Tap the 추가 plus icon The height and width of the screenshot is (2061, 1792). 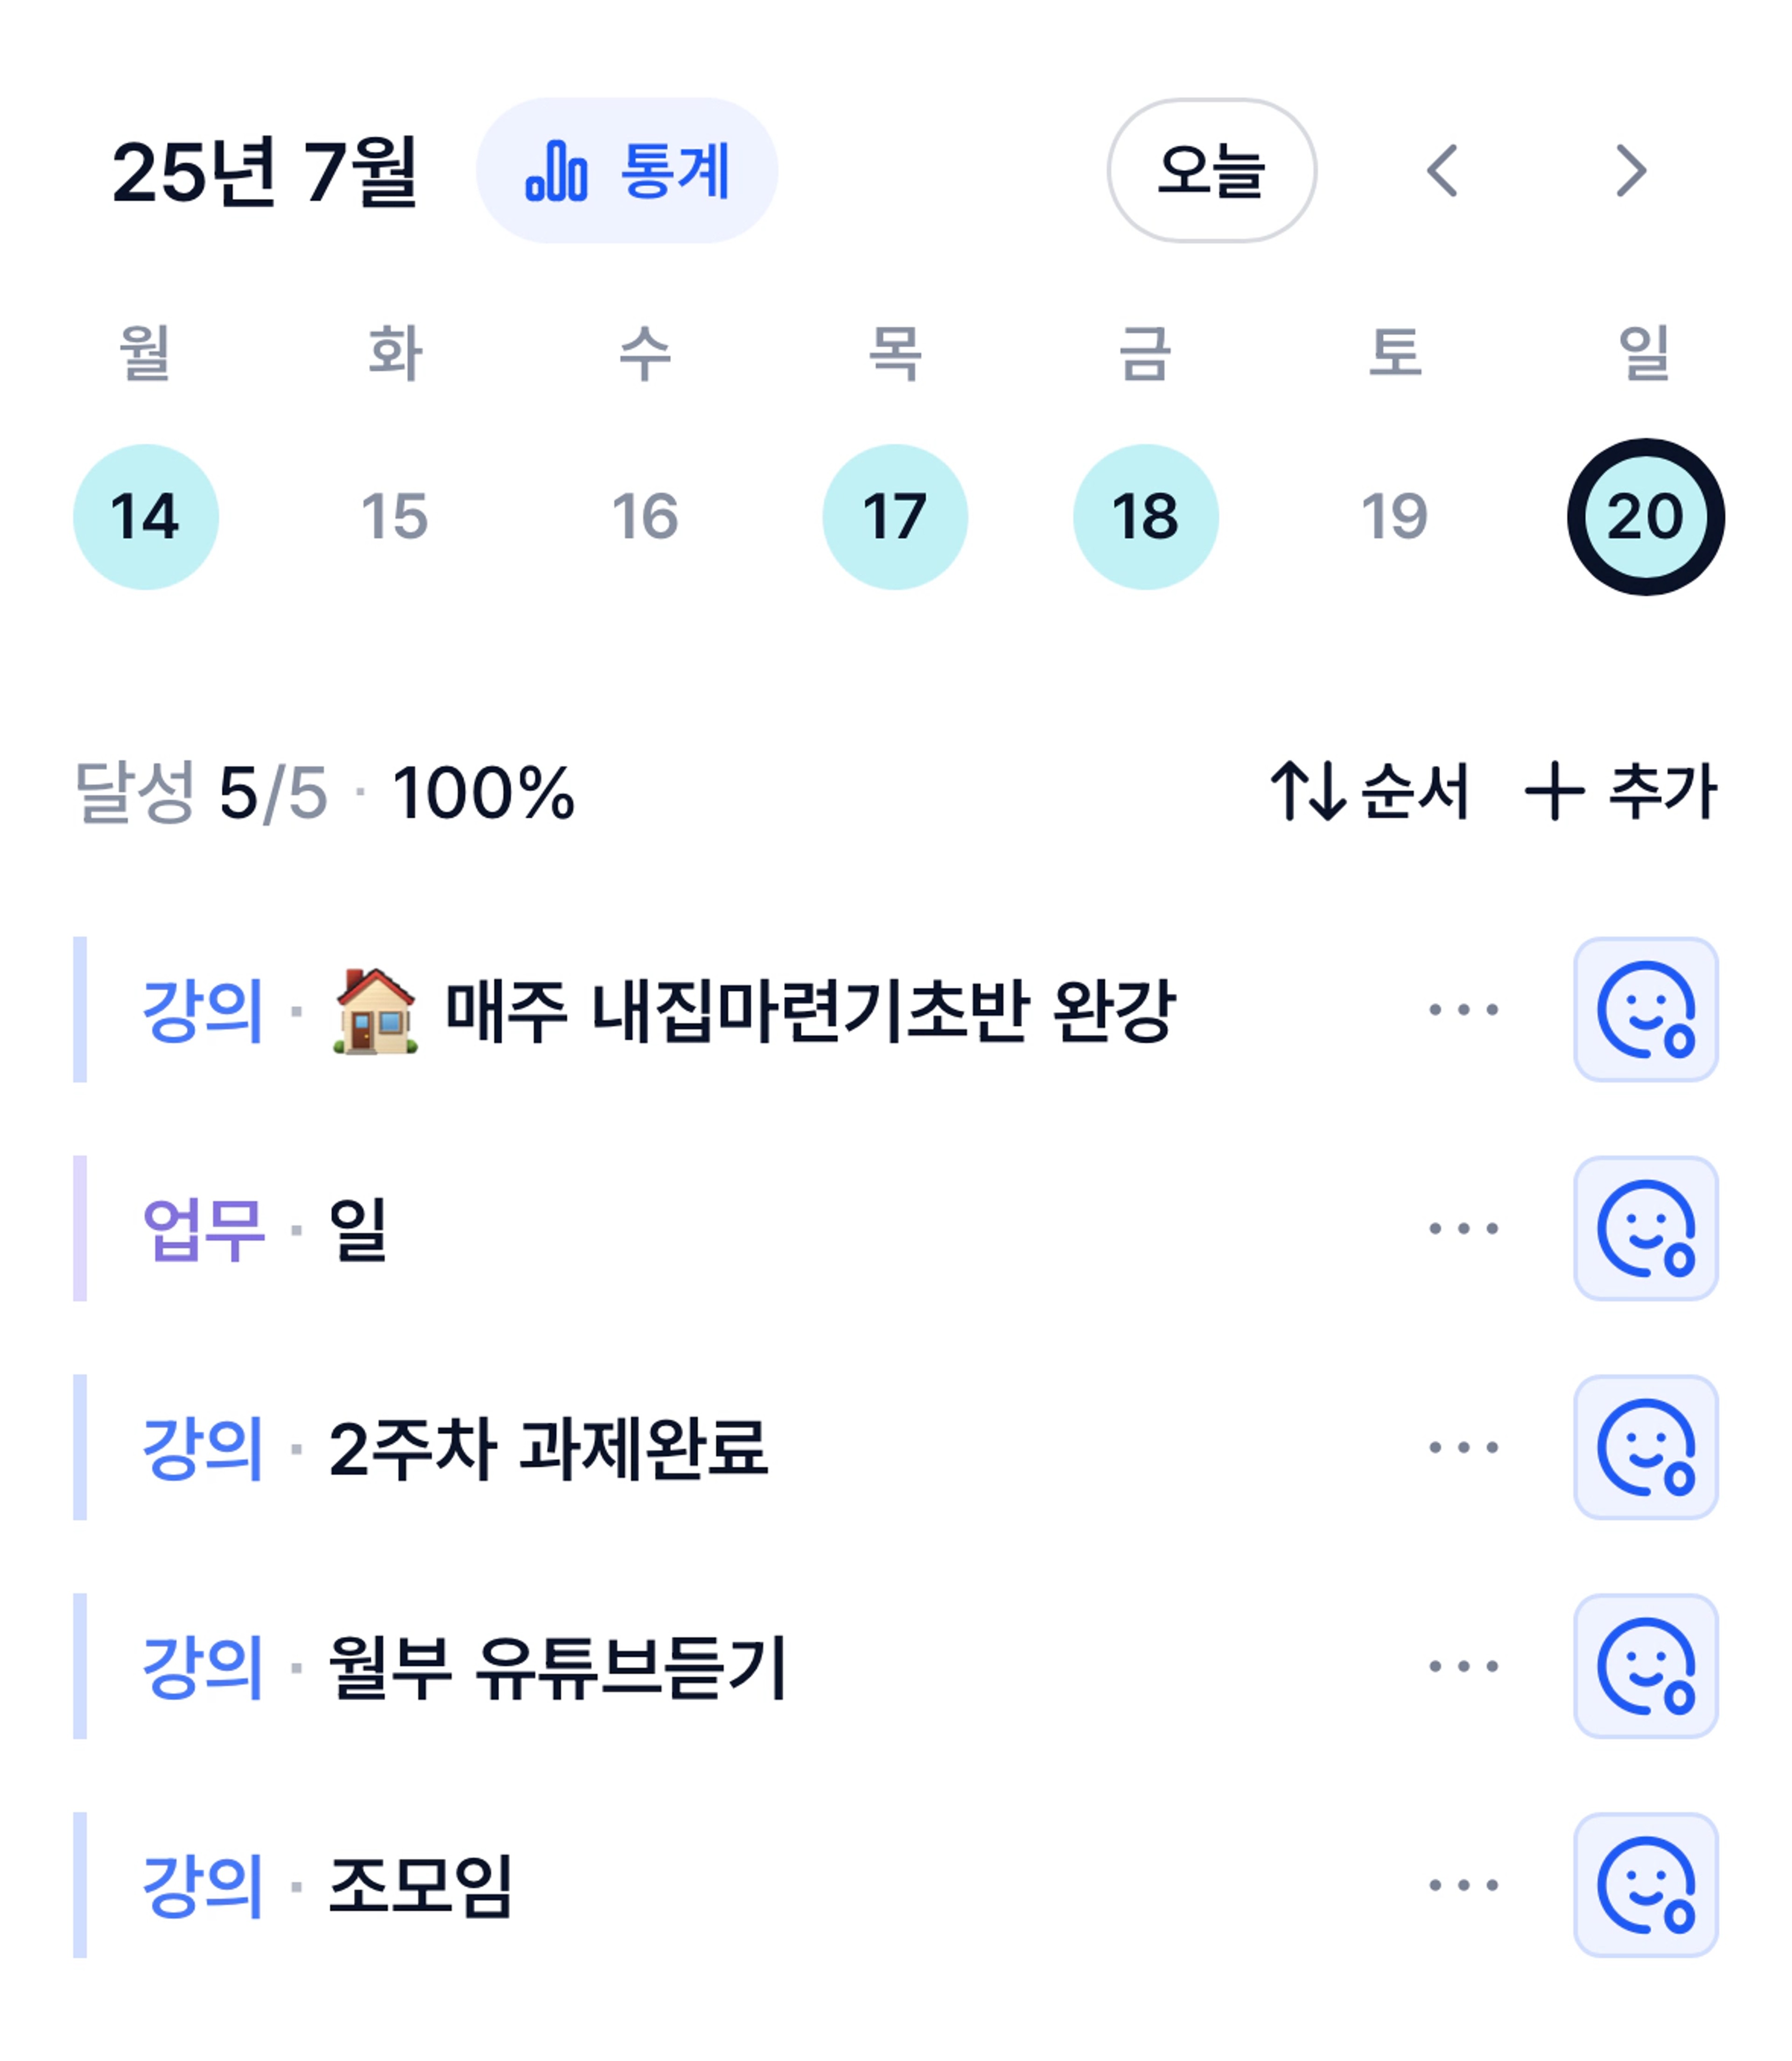tap(1554, 791)
